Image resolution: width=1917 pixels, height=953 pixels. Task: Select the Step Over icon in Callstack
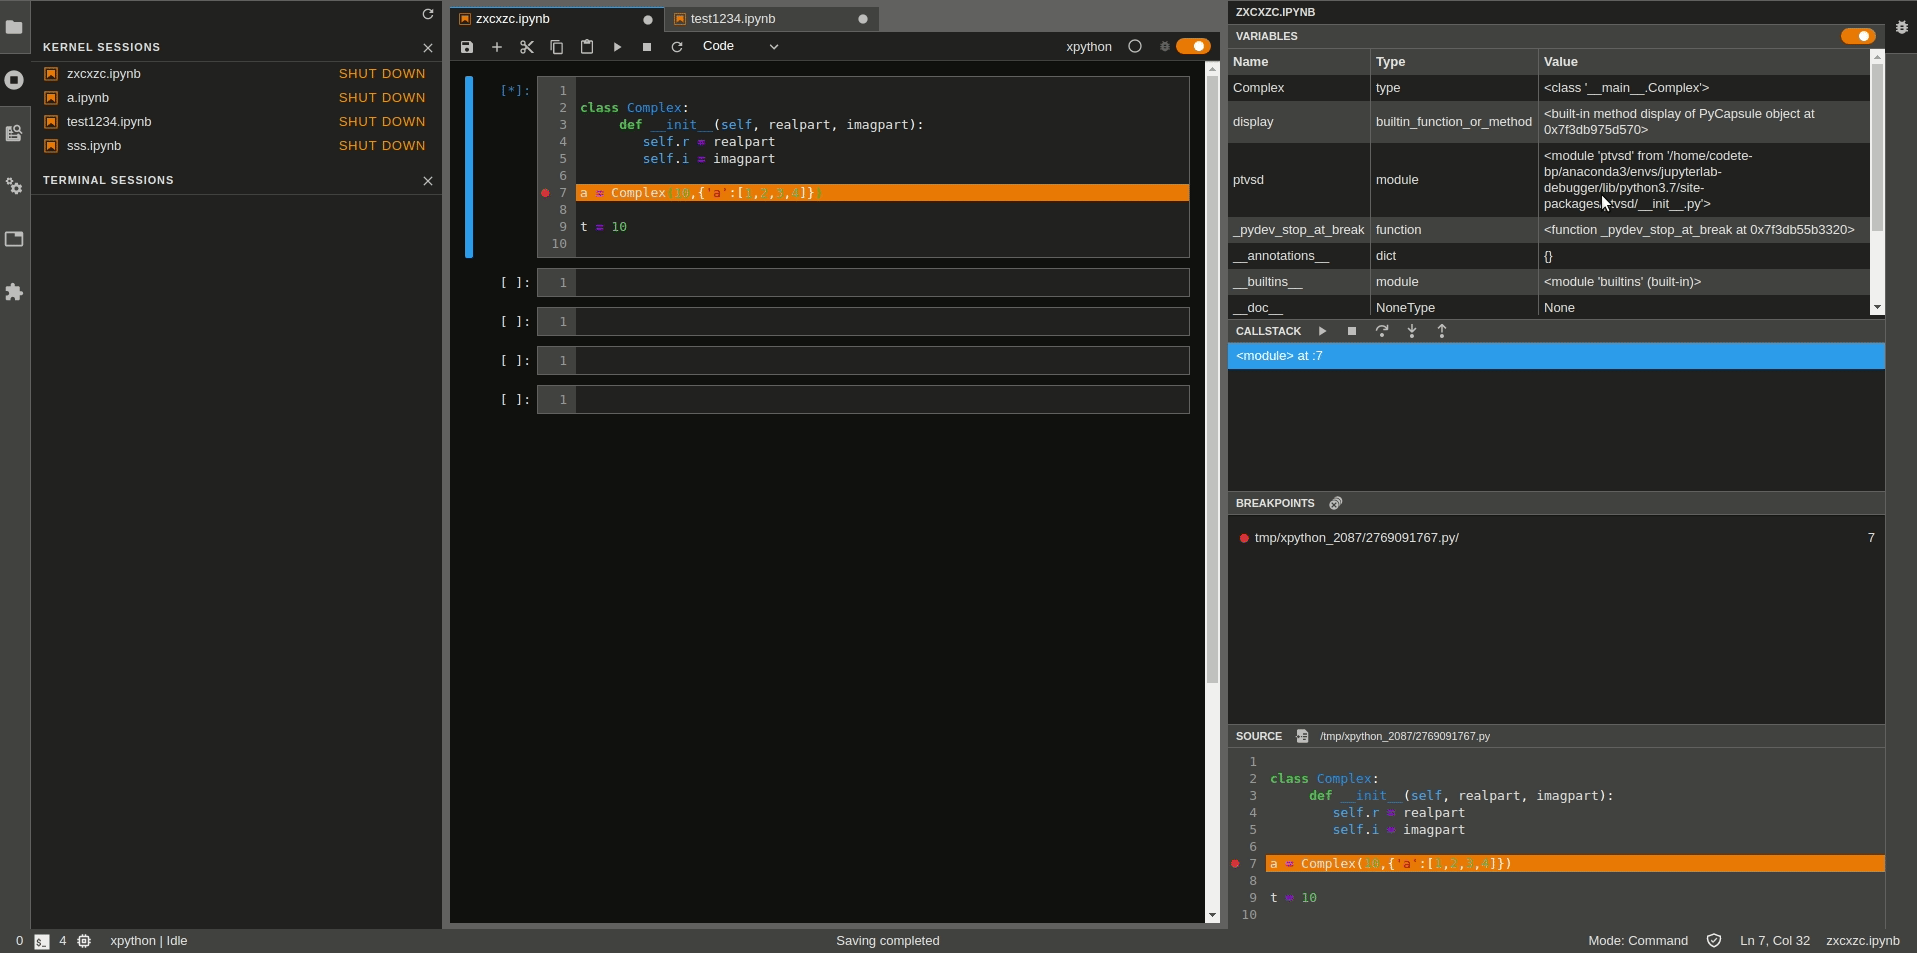(1382, 331)
